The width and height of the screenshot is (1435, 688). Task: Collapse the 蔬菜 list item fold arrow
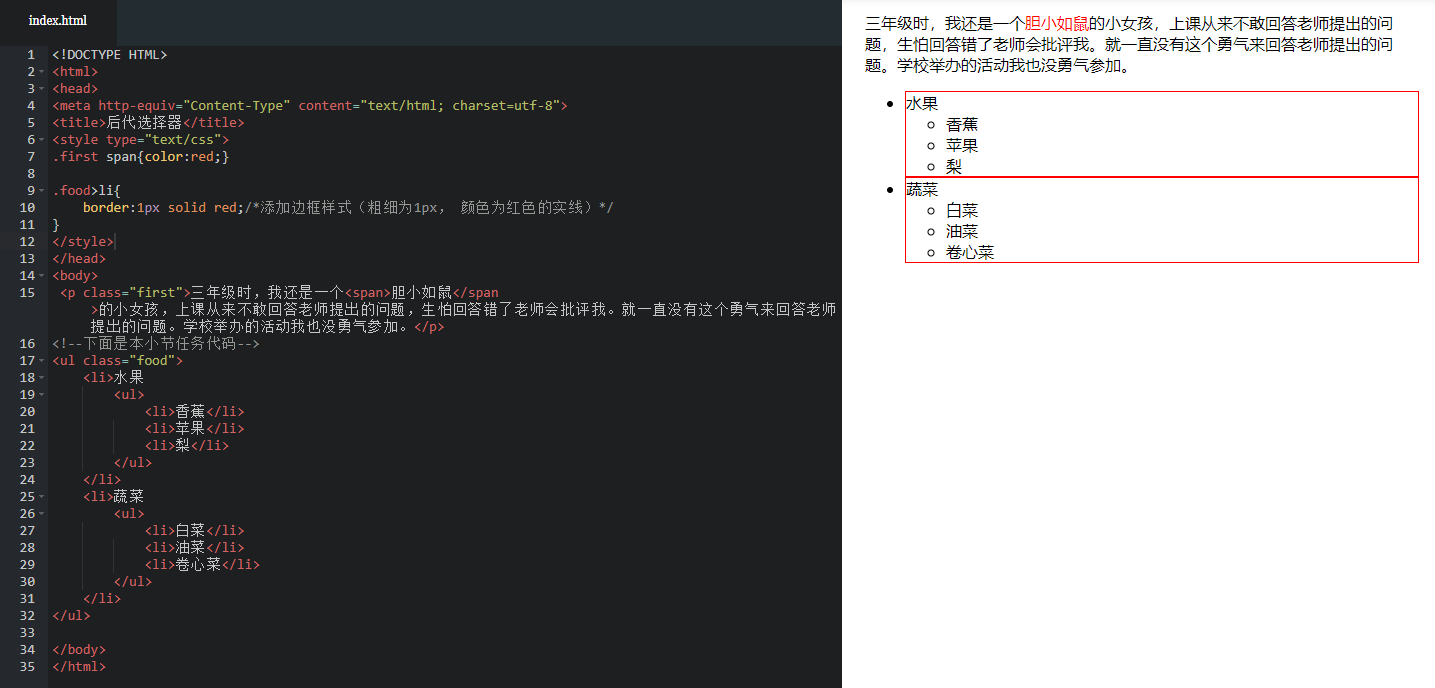[41, 496]
